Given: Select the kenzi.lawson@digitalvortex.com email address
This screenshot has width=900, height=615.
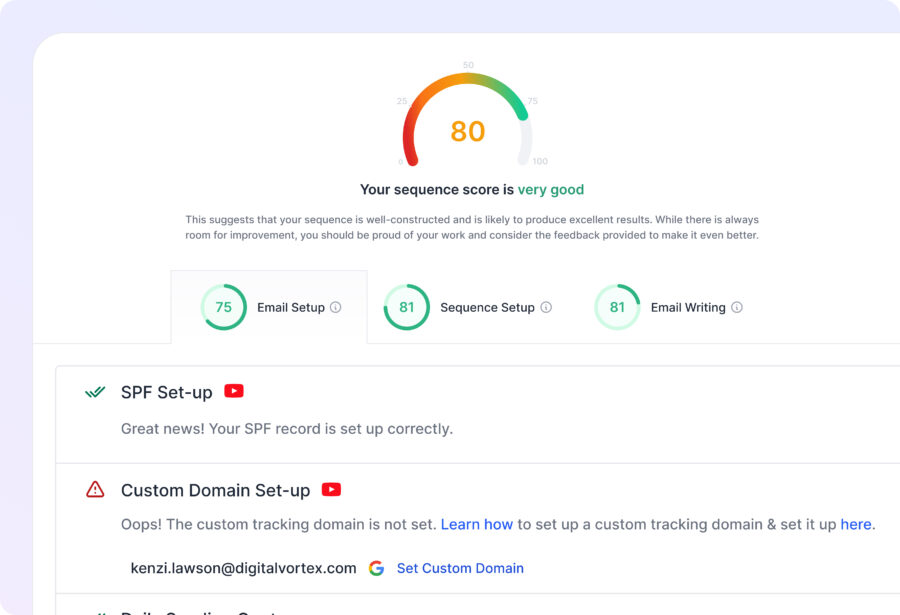Looking at the screenshot, I should pyautogui.click(x=243, y=568).
